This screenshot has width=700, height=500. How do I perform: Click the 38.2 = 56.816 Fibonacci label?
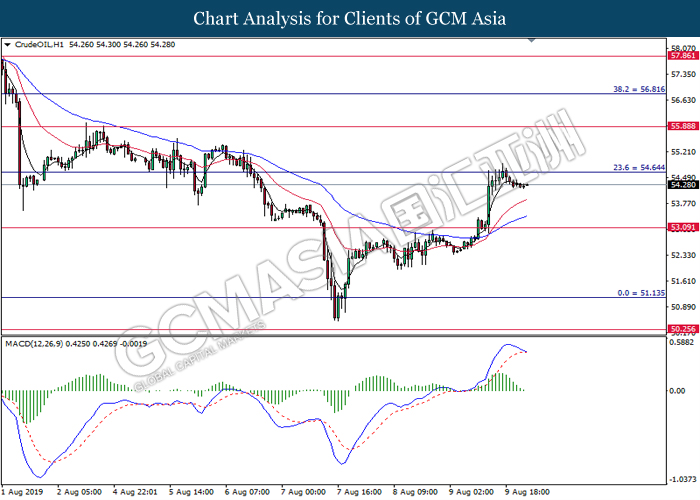(x=639, y=89)
